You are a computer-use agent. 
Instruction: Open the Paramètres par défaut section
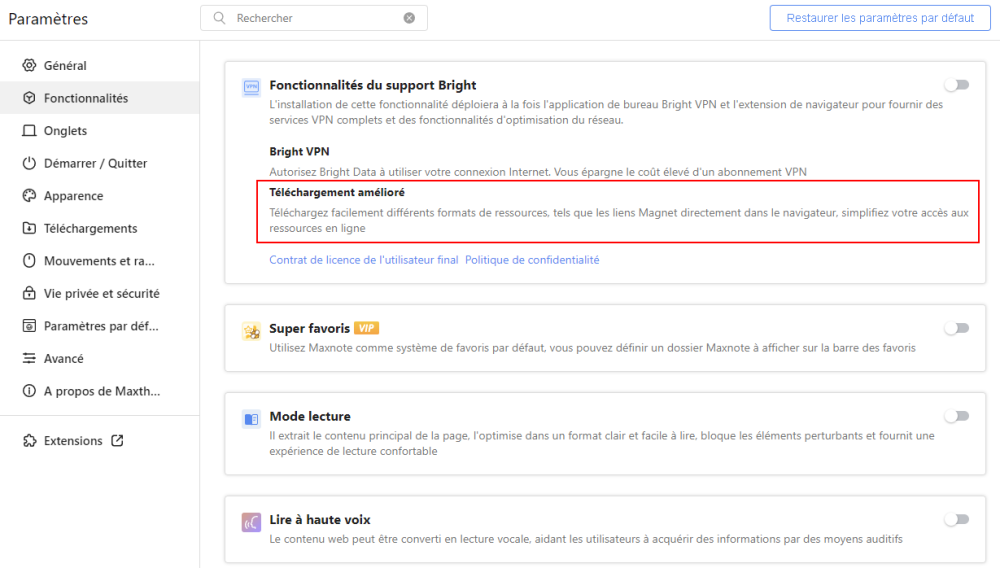click(x=101, y=326)
